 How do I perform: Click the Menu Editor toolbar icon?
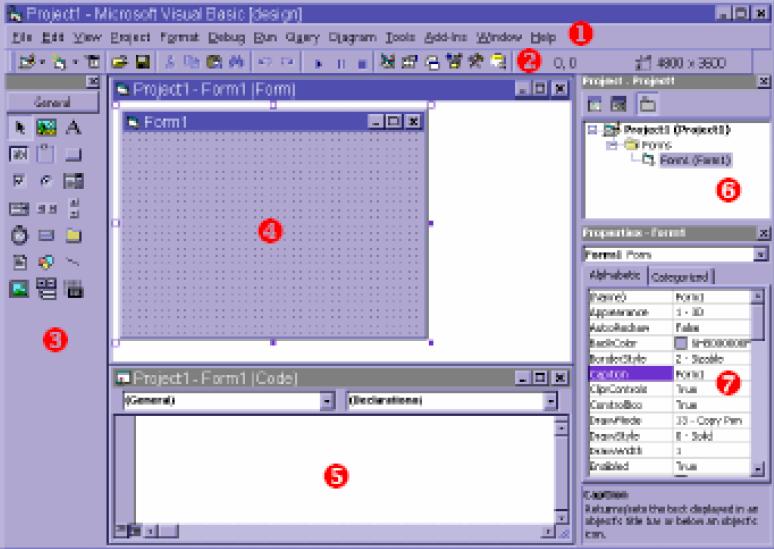pos(92,62)
